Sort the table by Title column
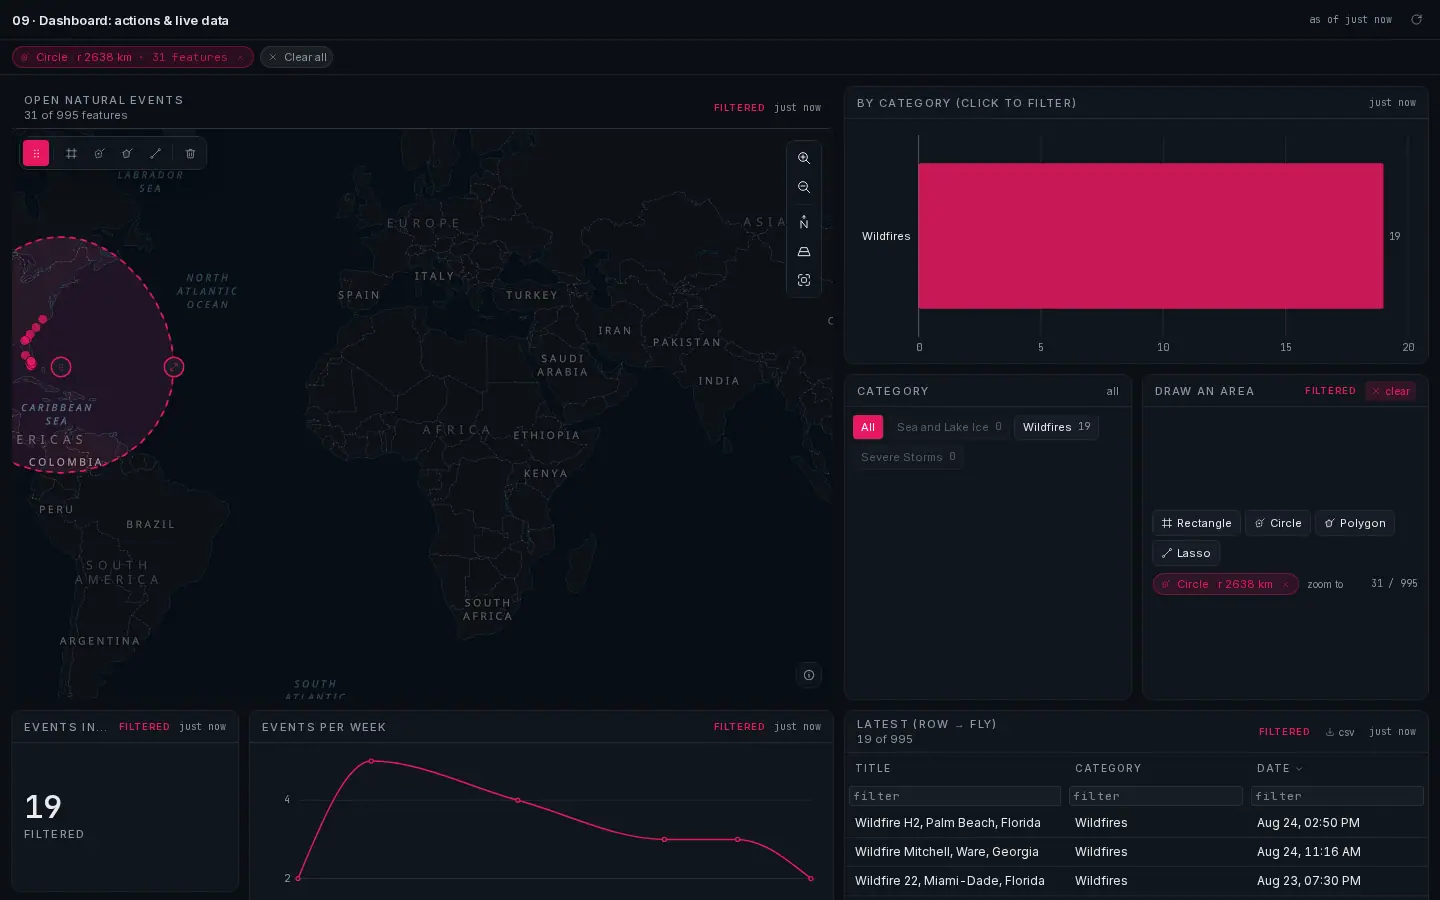The height and width of the screenshot is (900, 1440). click(873, 768)
